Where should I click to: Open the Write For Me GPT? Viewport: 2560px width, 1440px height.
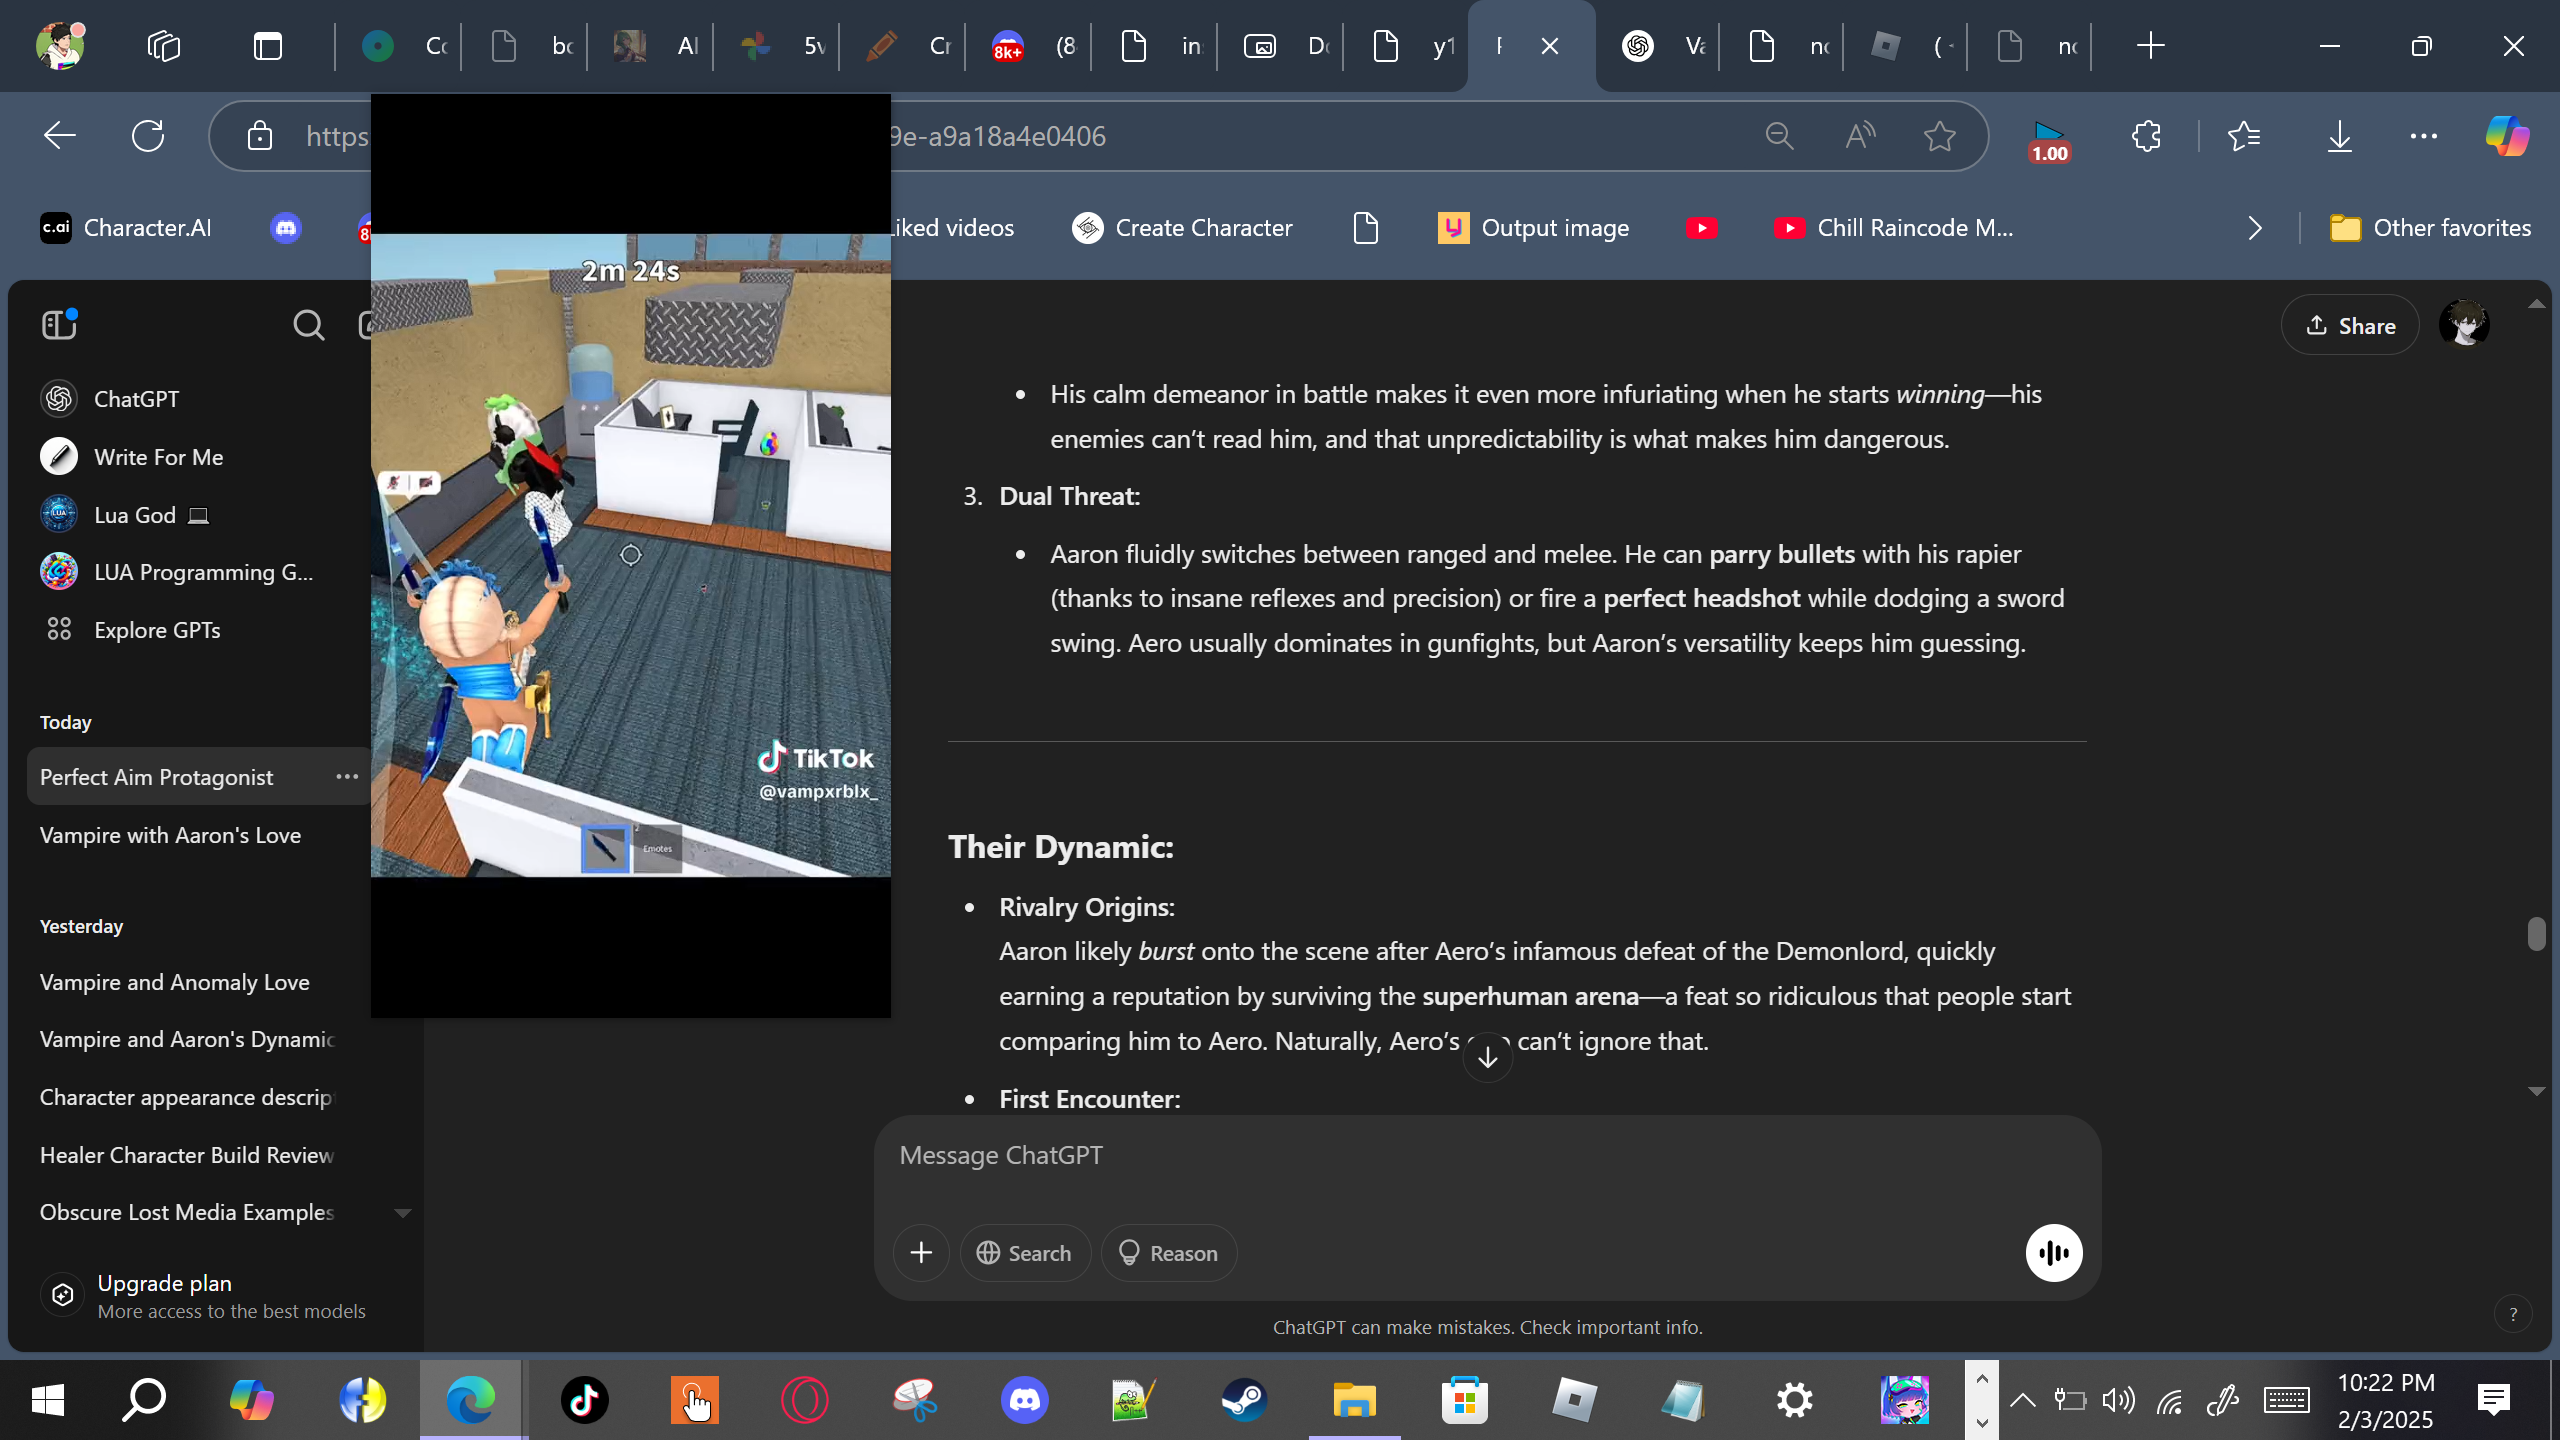[132, 456]
